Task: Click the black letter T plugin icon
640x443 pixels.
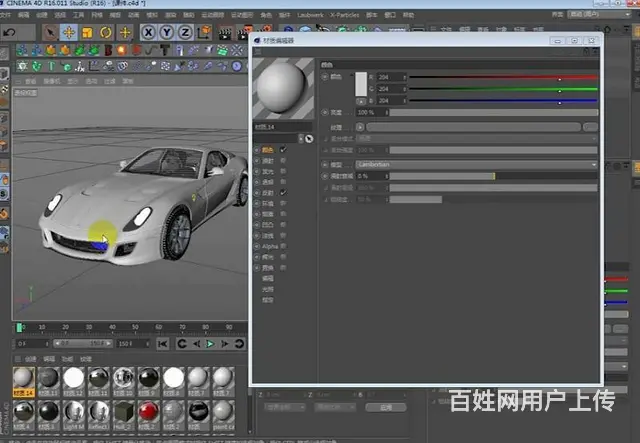Action: pyautogui.click(x=165, y=50)
